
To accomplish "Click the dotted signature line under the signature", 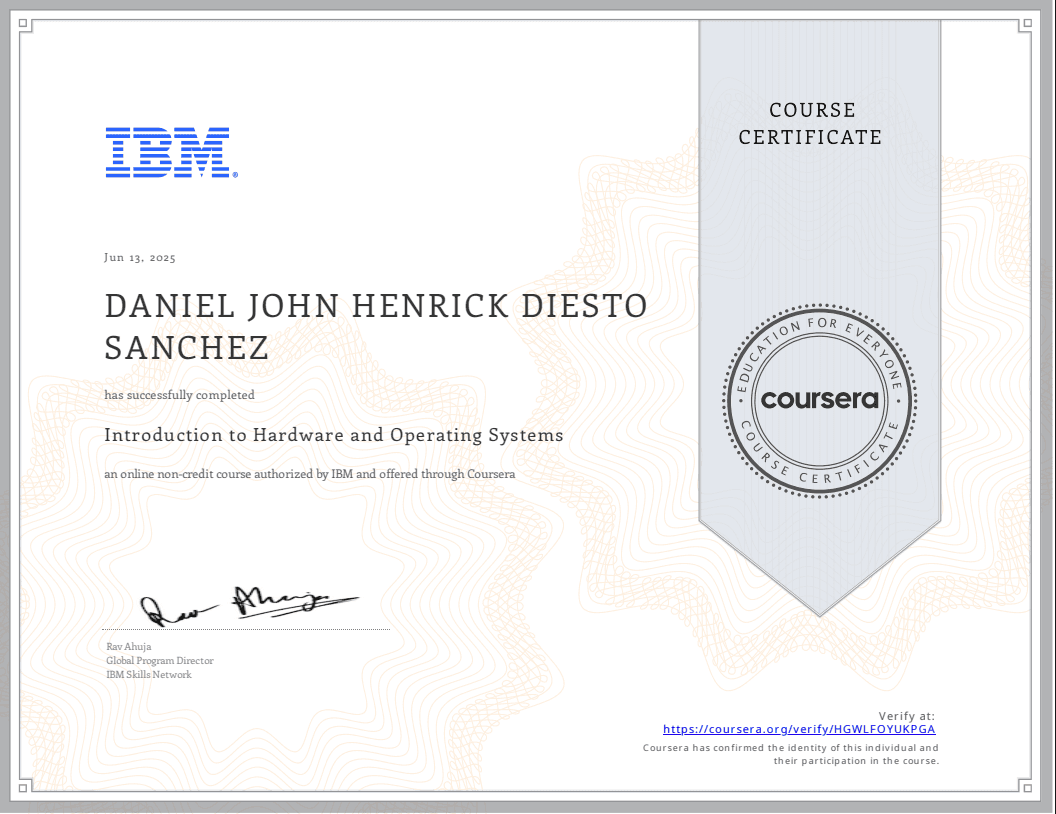I will coord(245,629).
